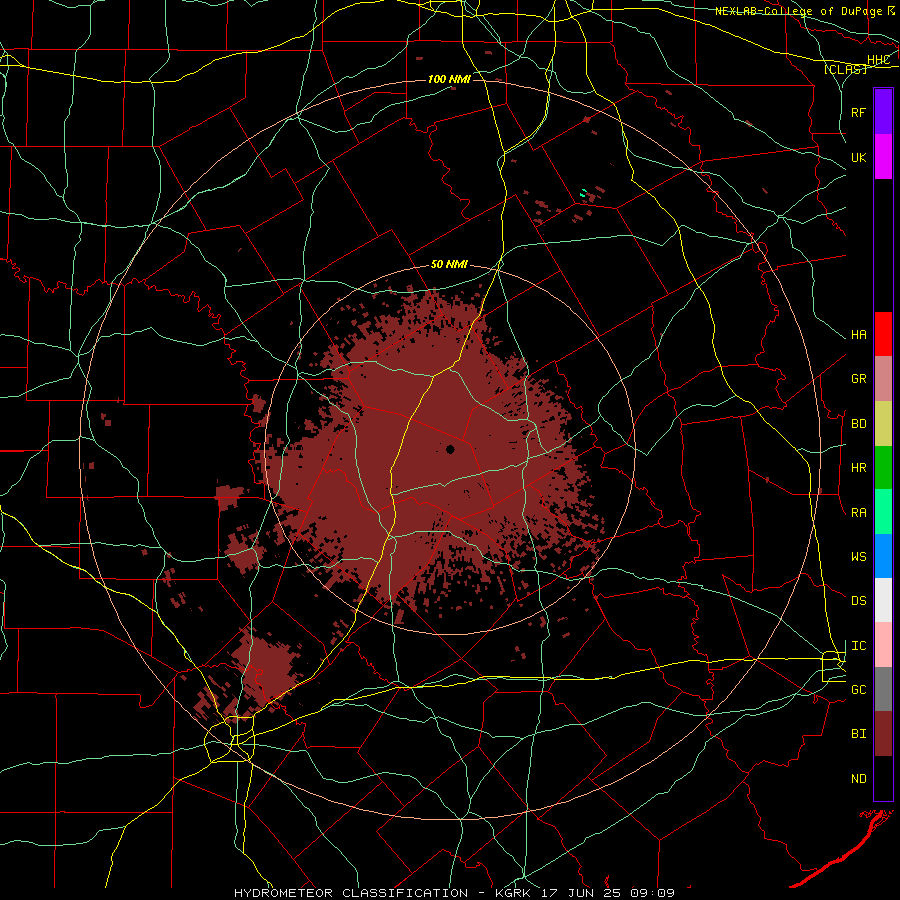
Task: Click the '09:09' timestamp
Action: [x=653, y=893]
